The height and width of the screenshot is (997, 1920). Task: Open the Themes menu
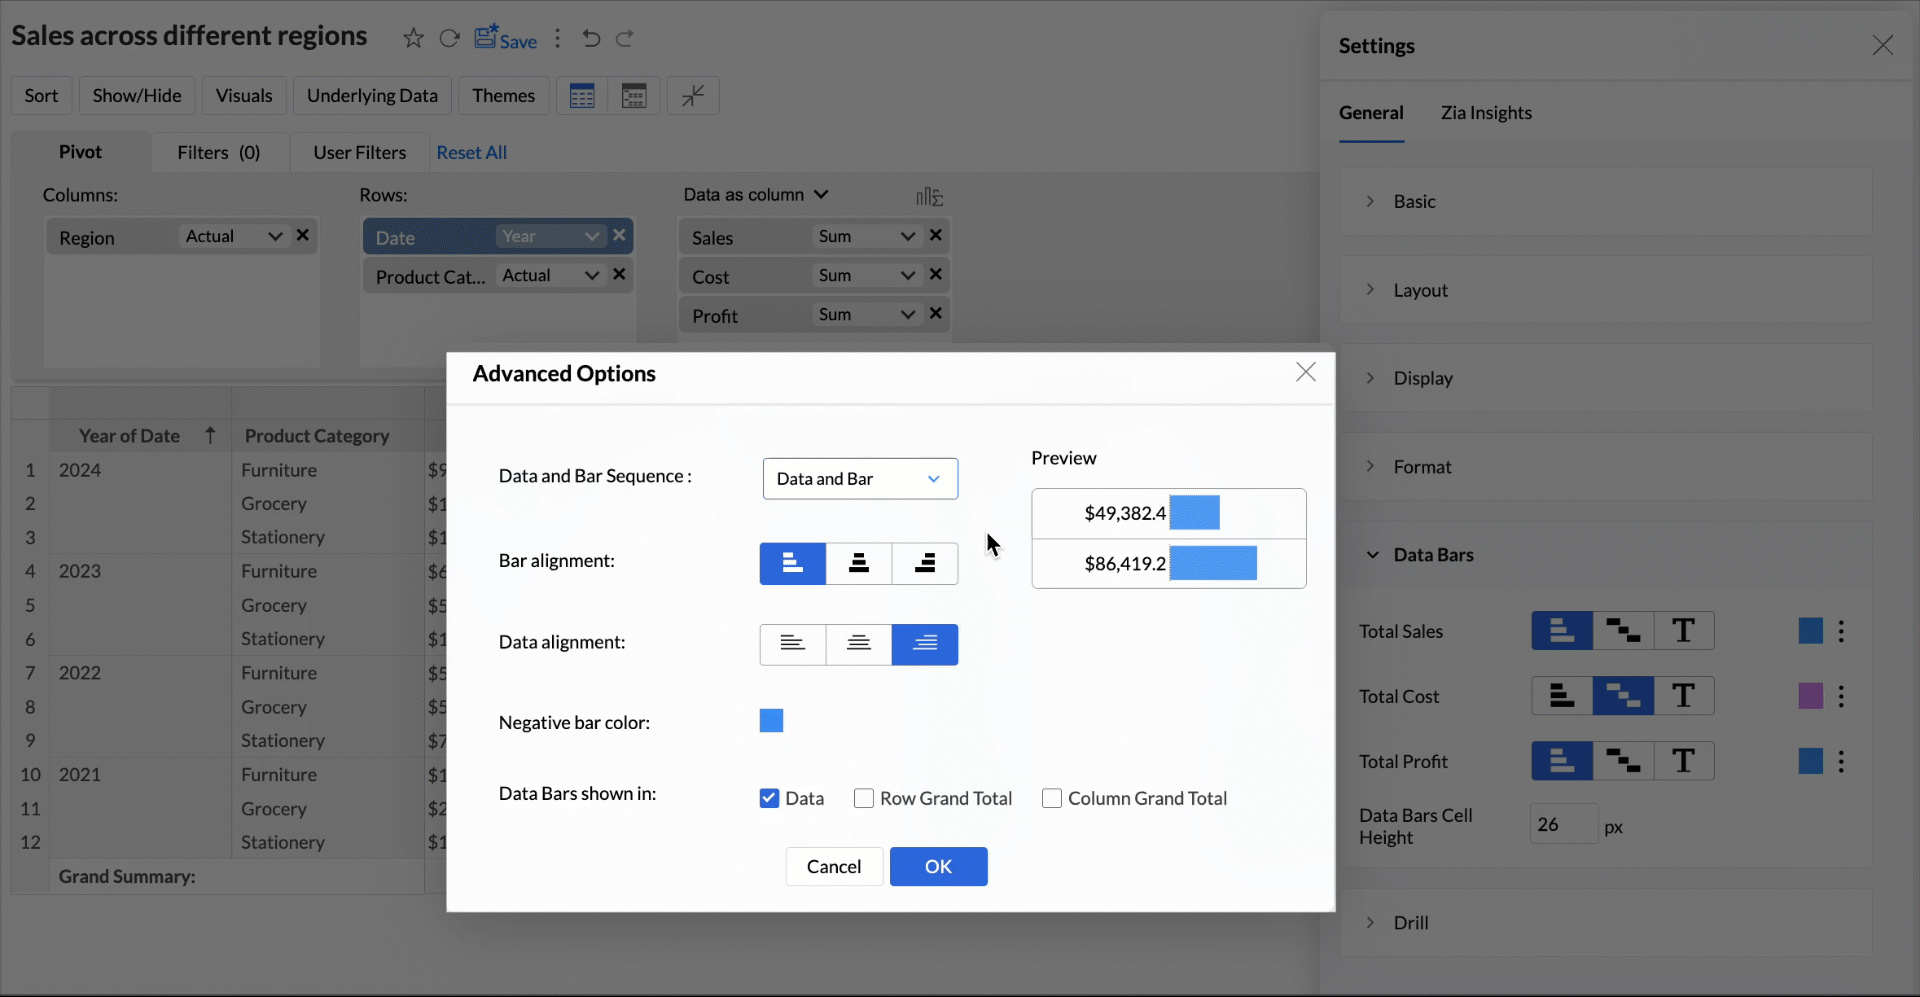click(504, 96)
